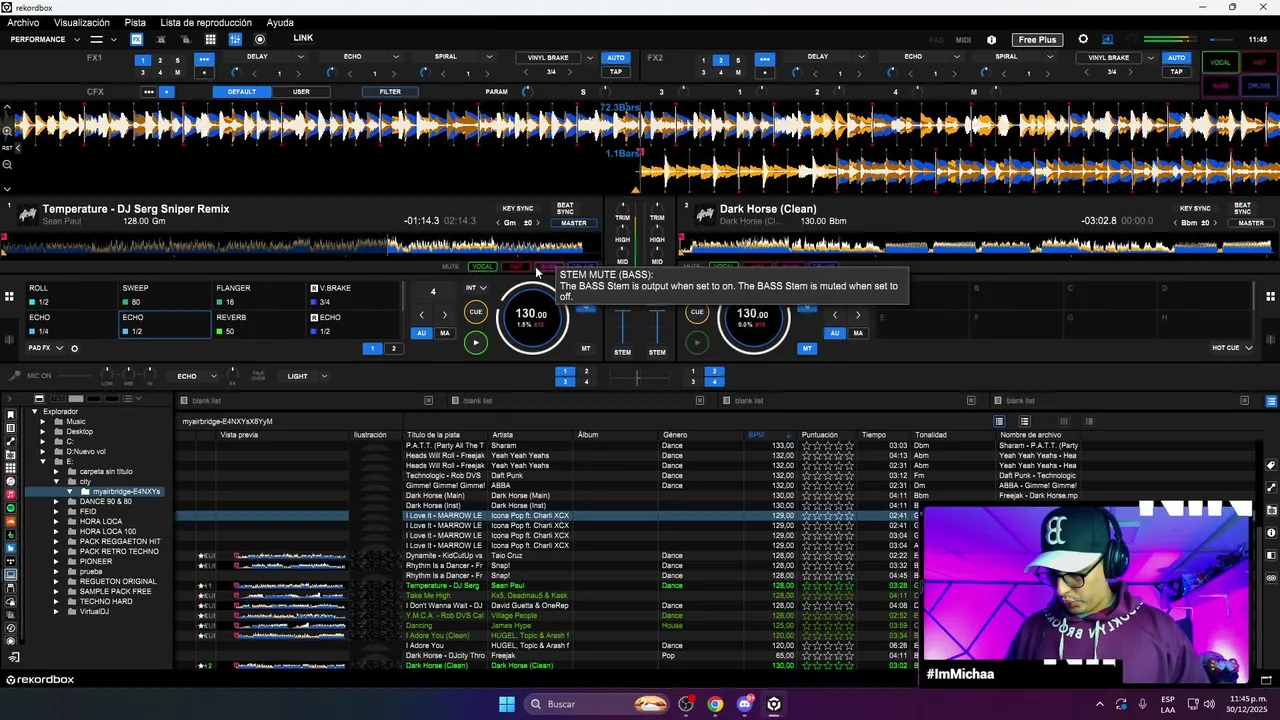Click the crossfader slider
The image size is (1280, 720).
[638, 377]
